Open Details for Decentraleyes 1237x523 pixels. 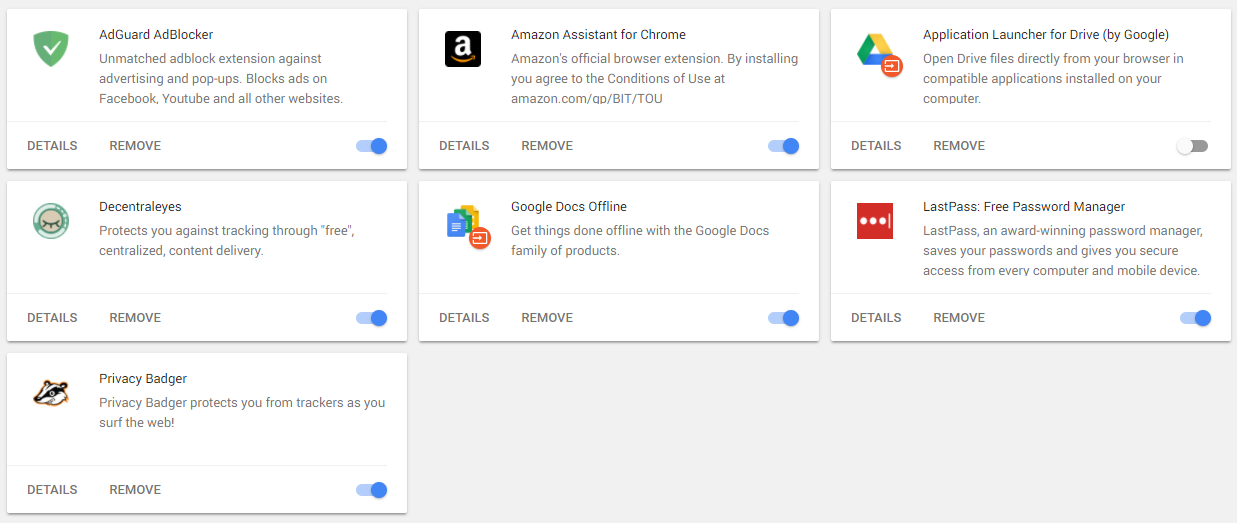pos(52,318)
